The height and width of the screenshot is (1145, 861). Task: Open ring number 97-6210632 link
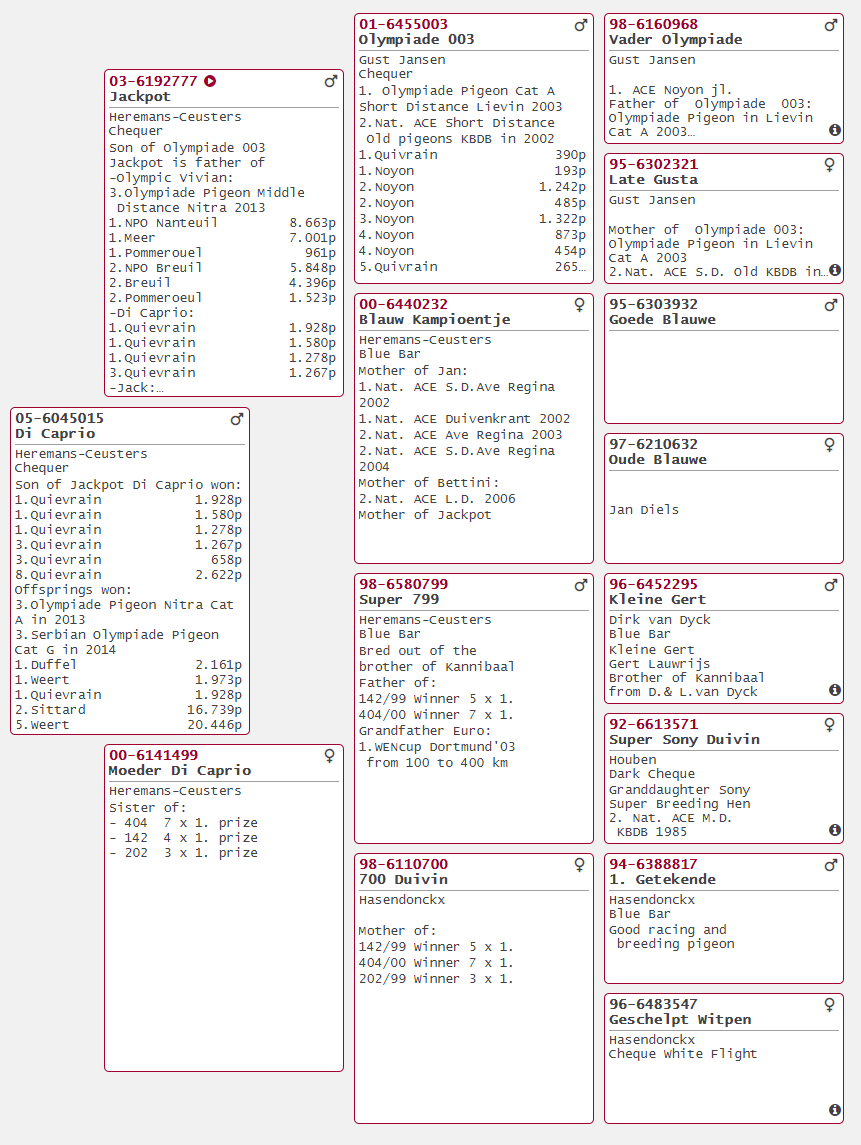(654, 444)
